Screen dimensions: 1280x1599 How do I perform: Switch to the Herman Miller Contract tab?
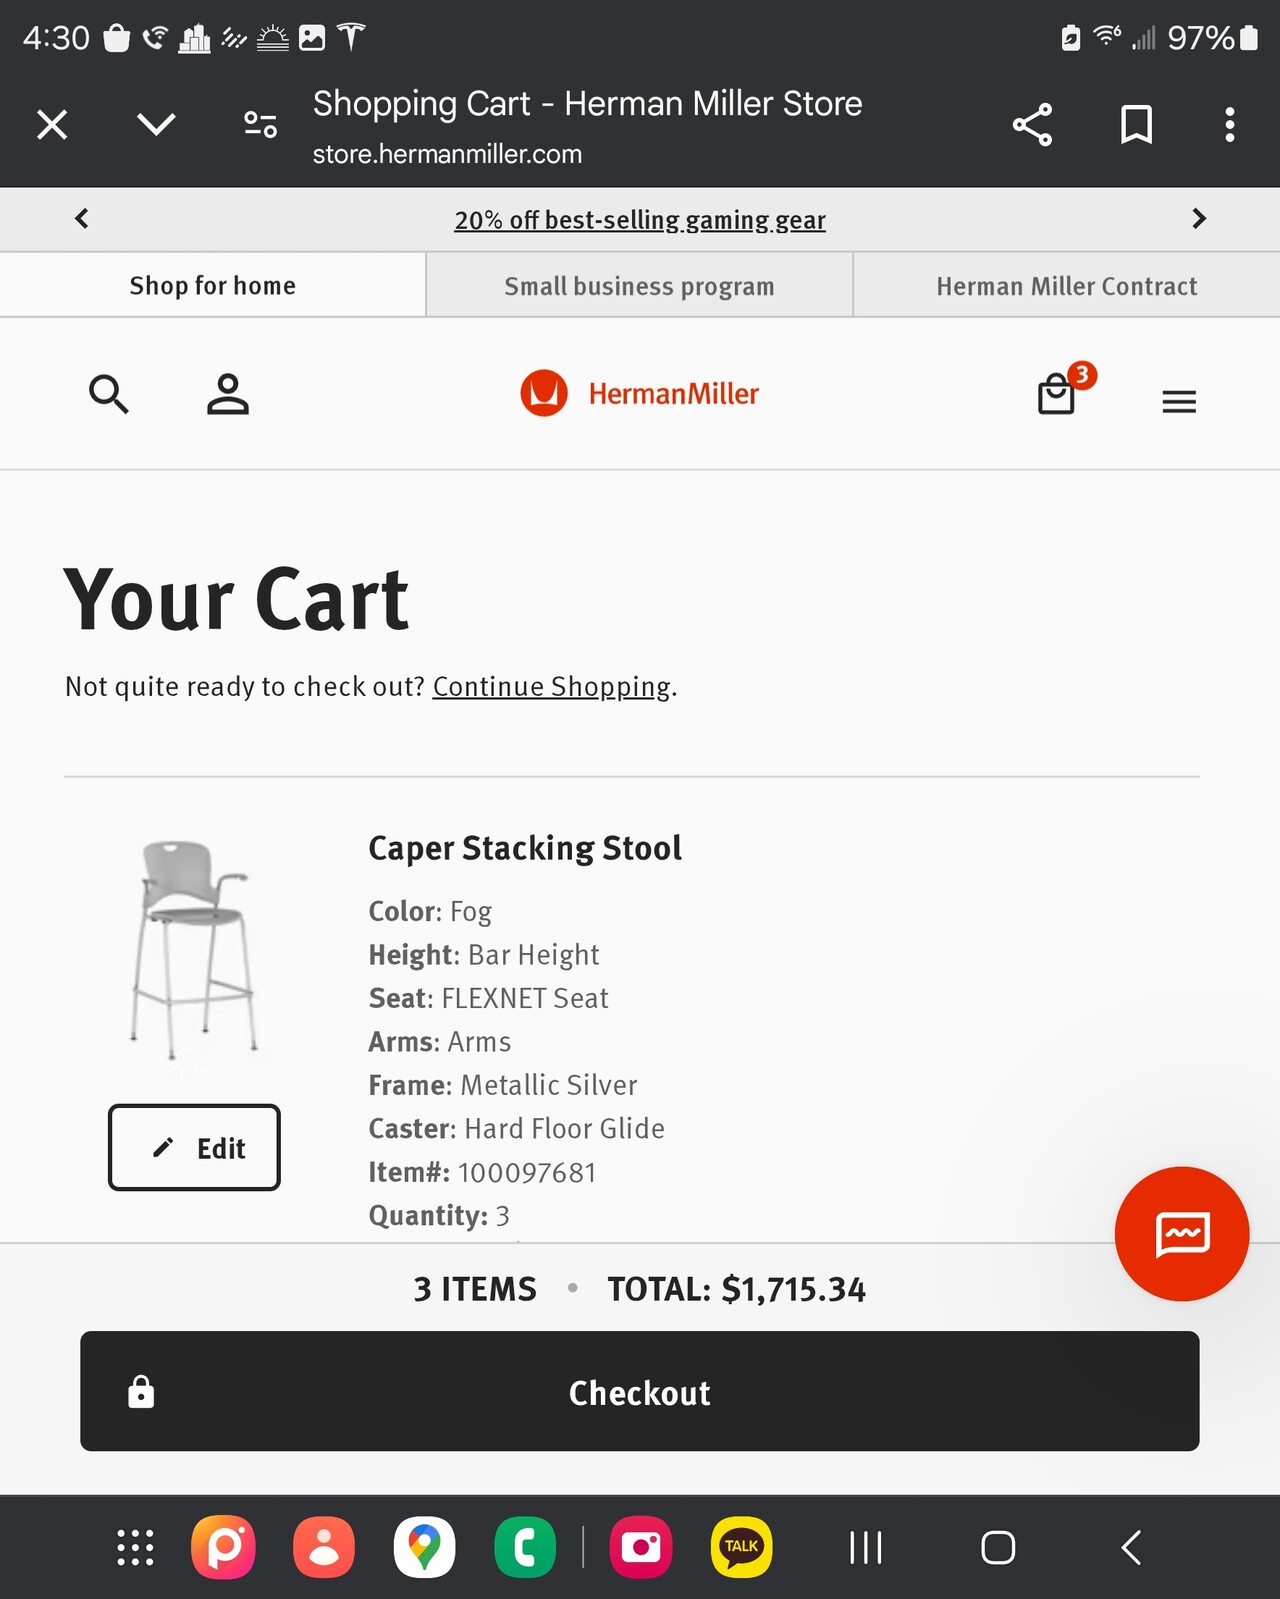(x=1066, y=286)
